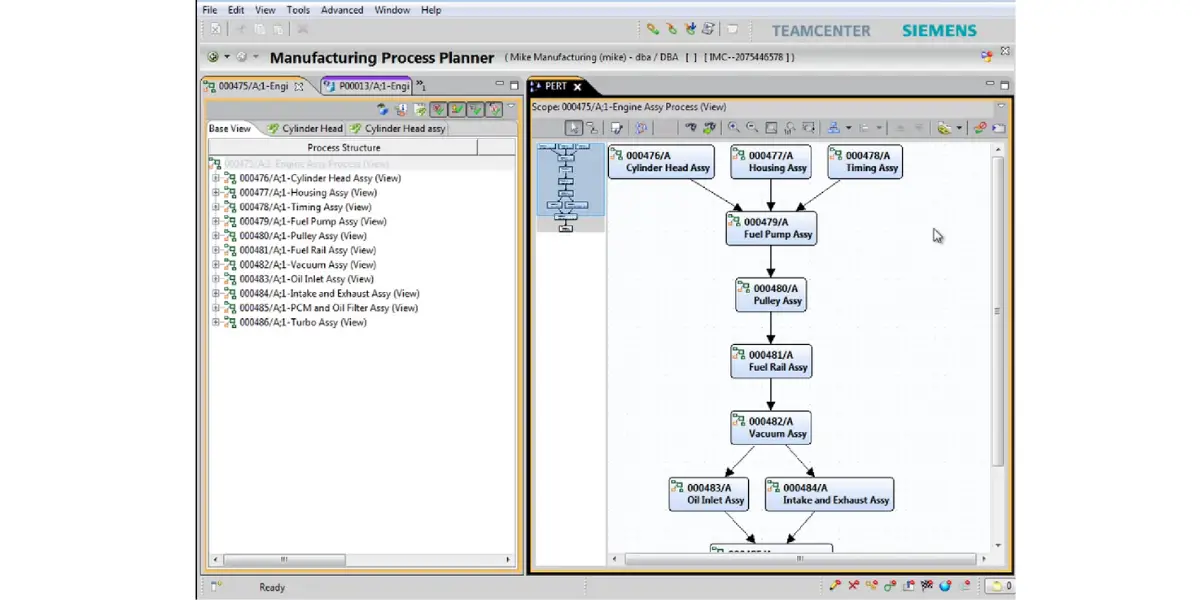Screen dimensions: 1200x600
Task: Open the Help menu
Action: (x=431, y=10)
